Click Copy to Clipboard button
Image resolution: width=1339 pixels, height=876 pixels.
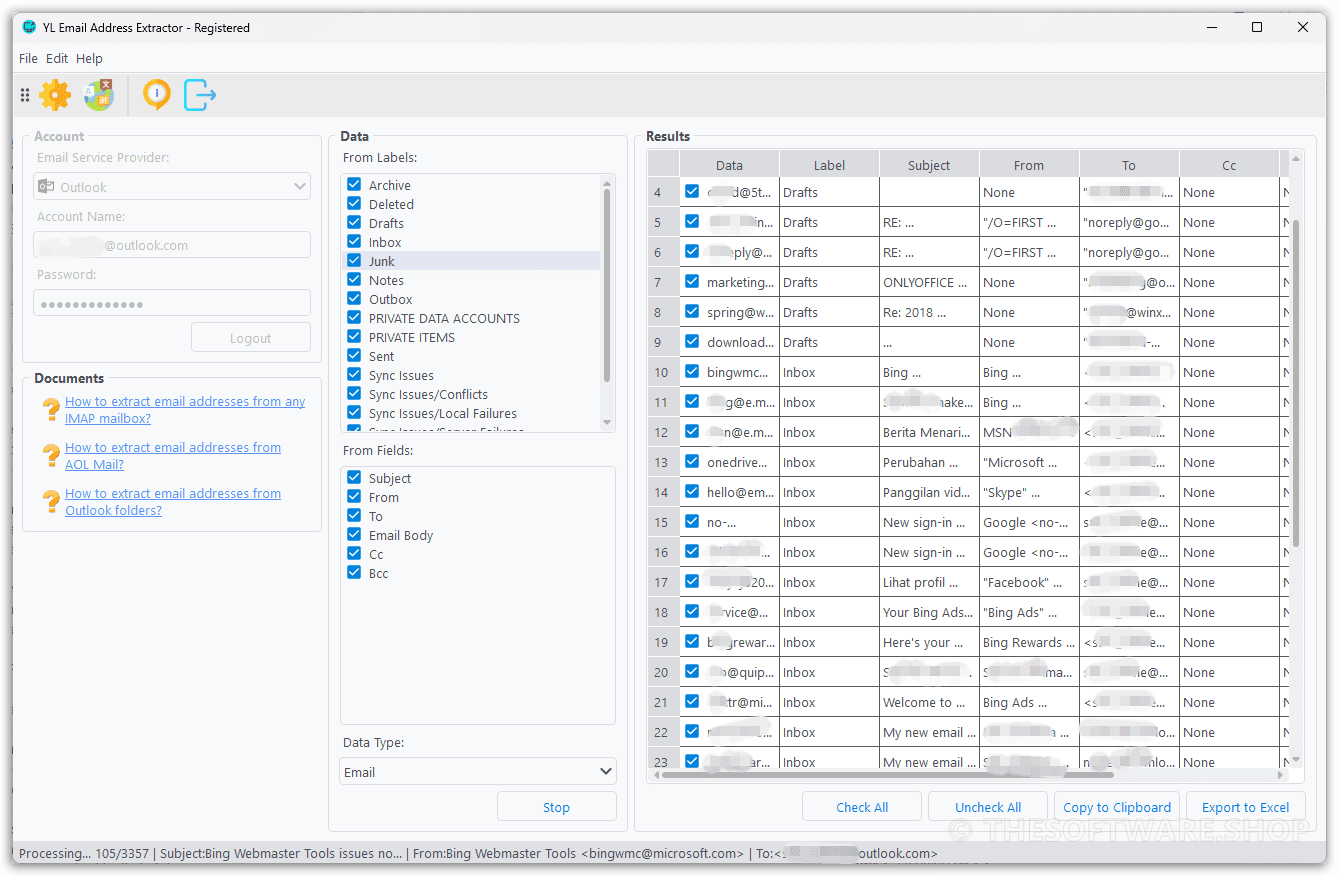[x=1116, y=807]
